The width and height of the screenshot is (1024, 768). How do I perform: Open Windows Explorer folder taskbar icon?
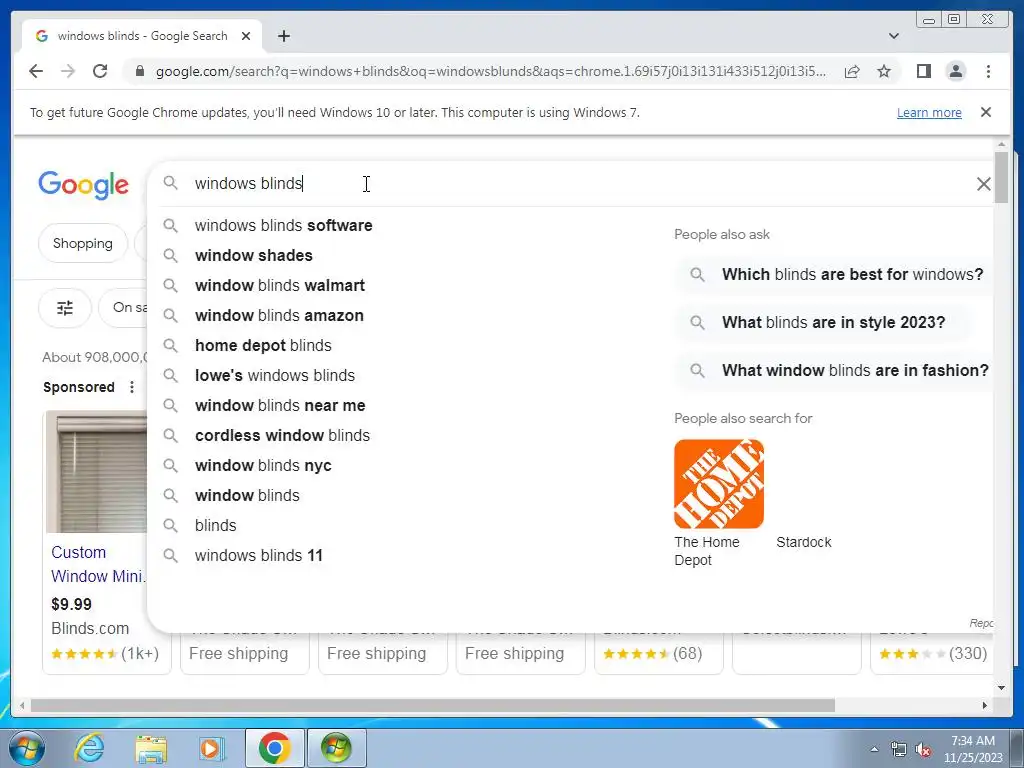151,748
